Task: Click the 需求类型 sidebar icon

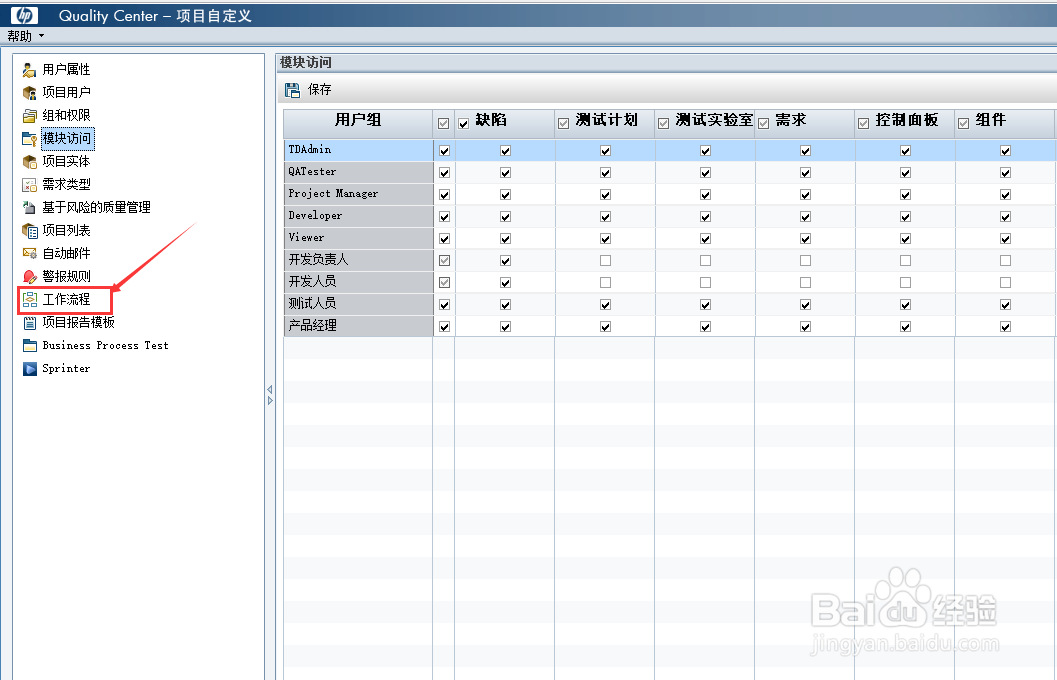Action: 30,185
